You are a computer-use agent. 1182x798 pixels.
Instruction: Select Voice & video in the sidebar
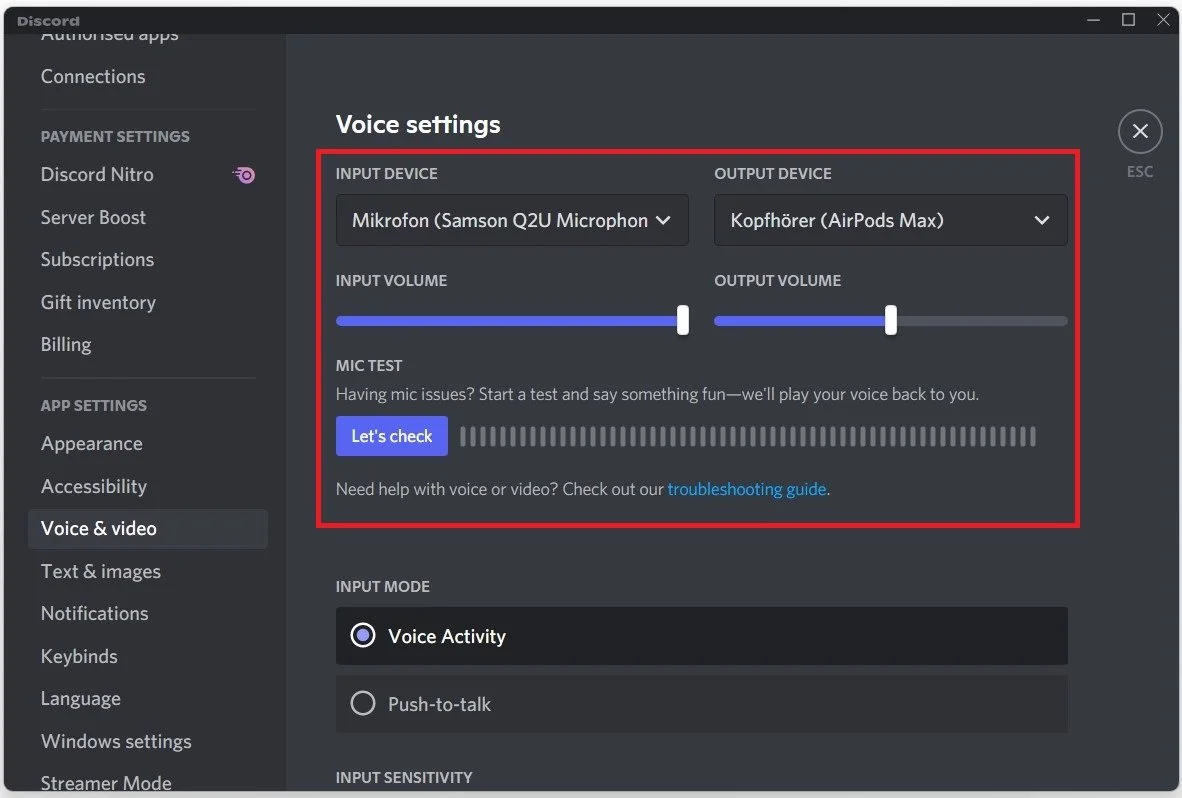coord(148,528)
